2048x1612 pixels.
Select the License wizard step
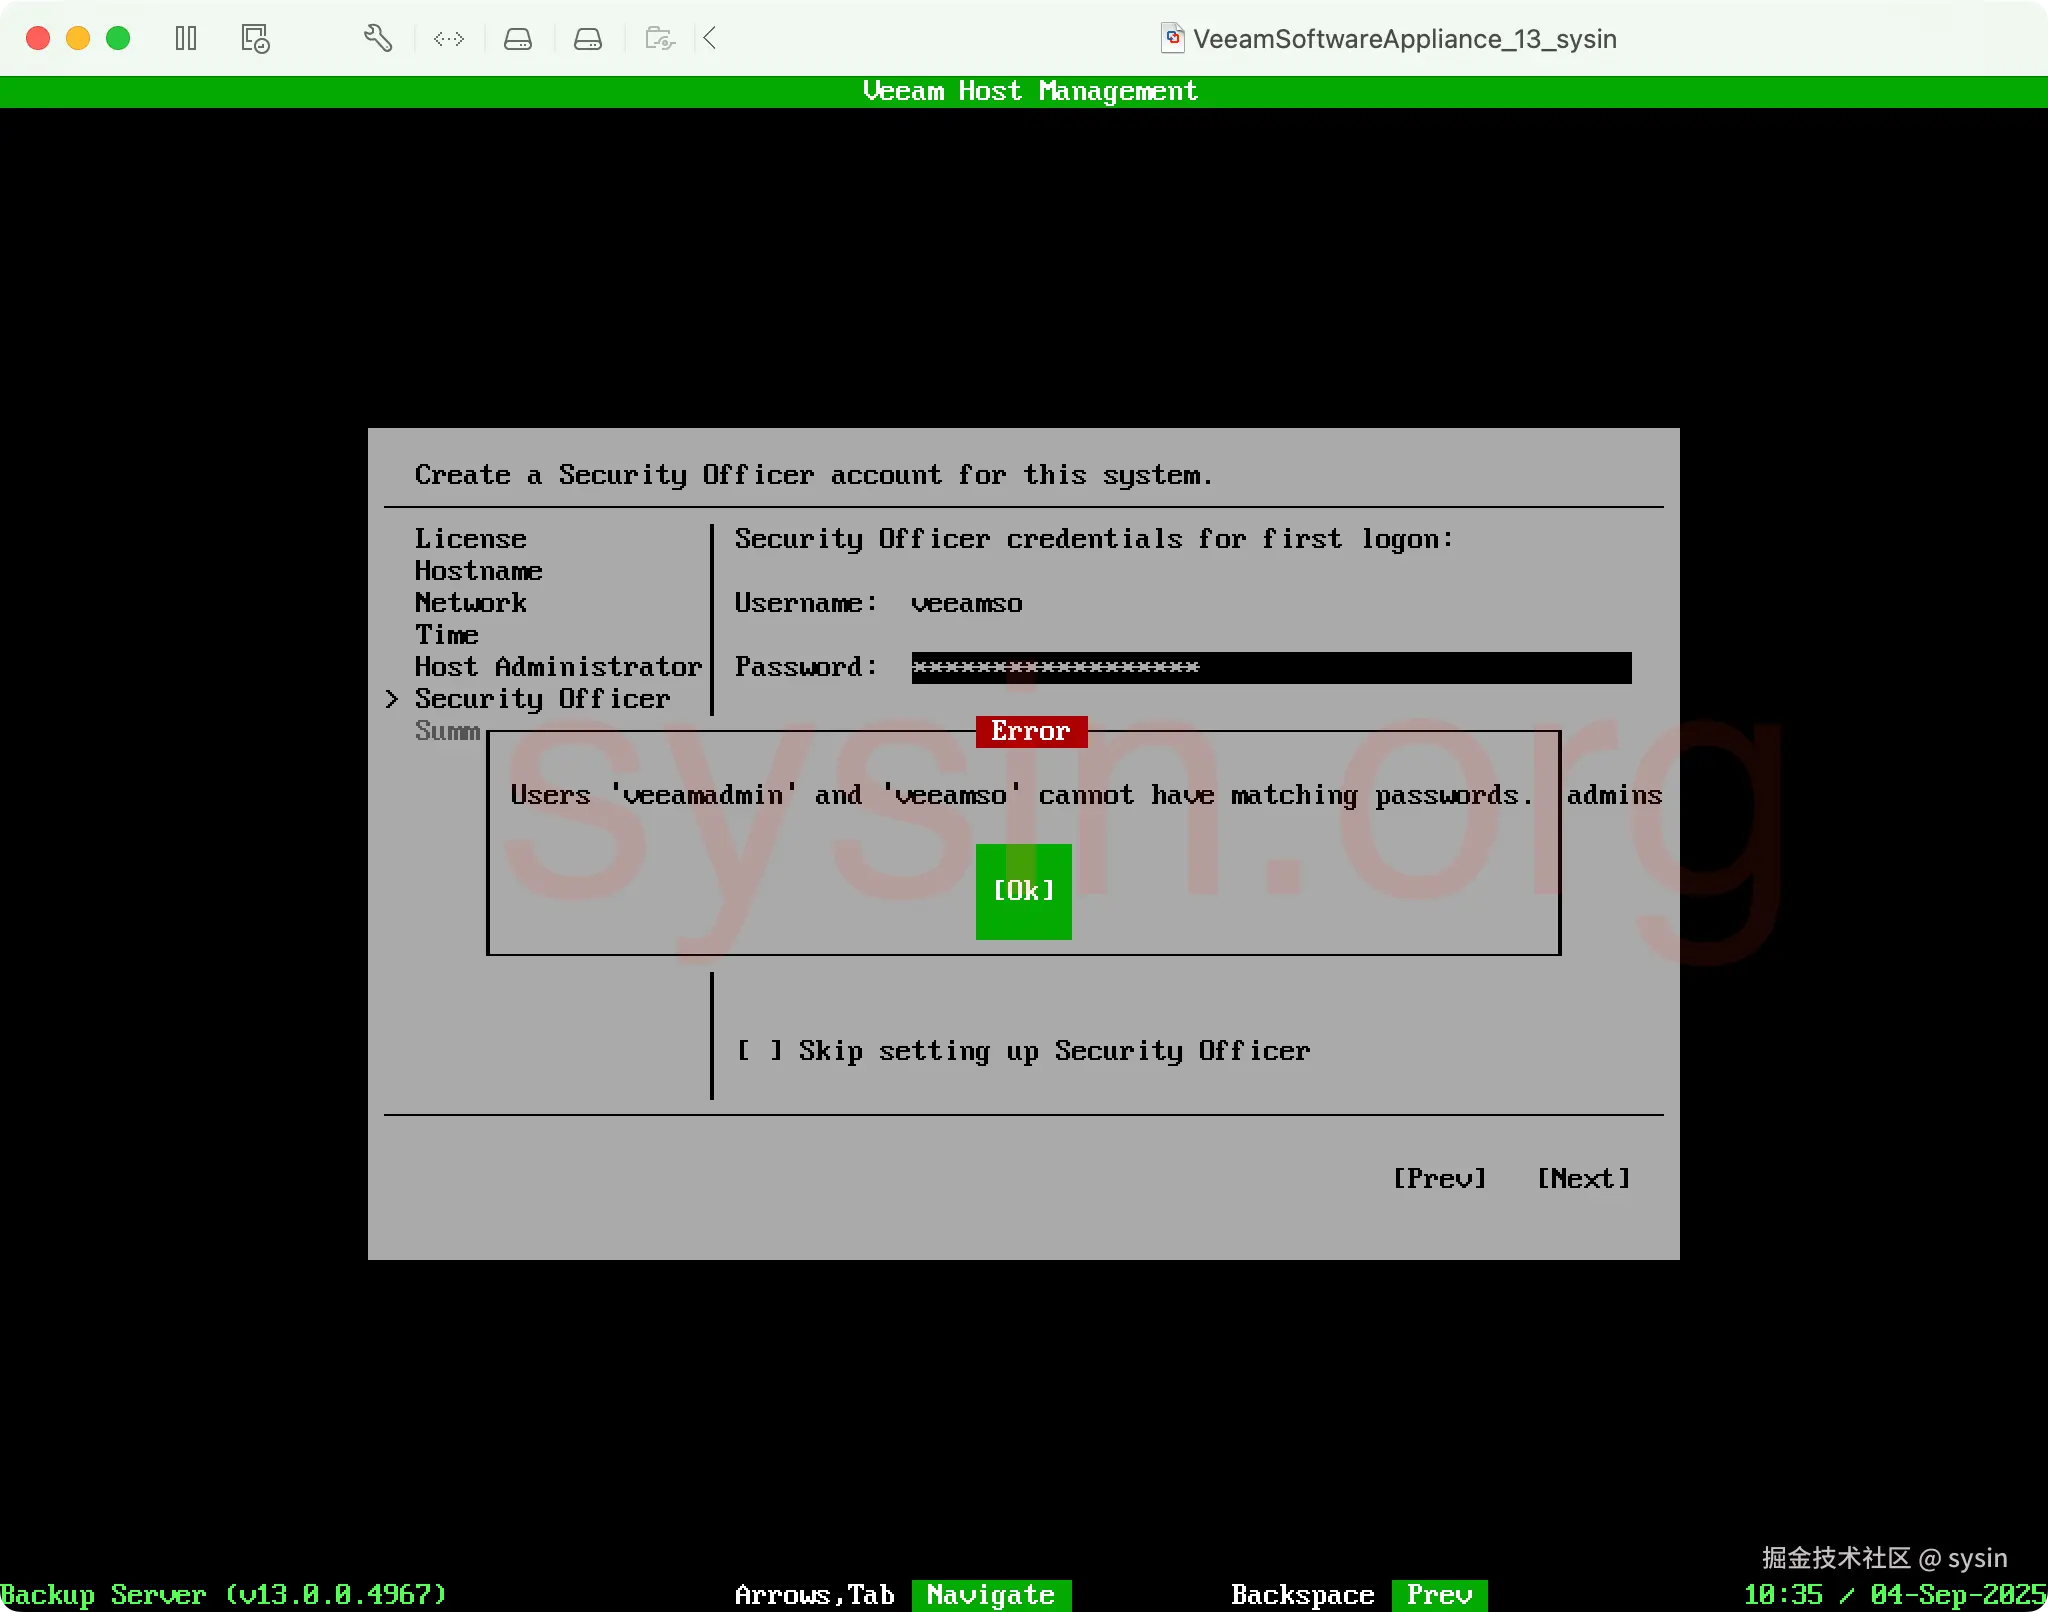click(x=470, y=539)
